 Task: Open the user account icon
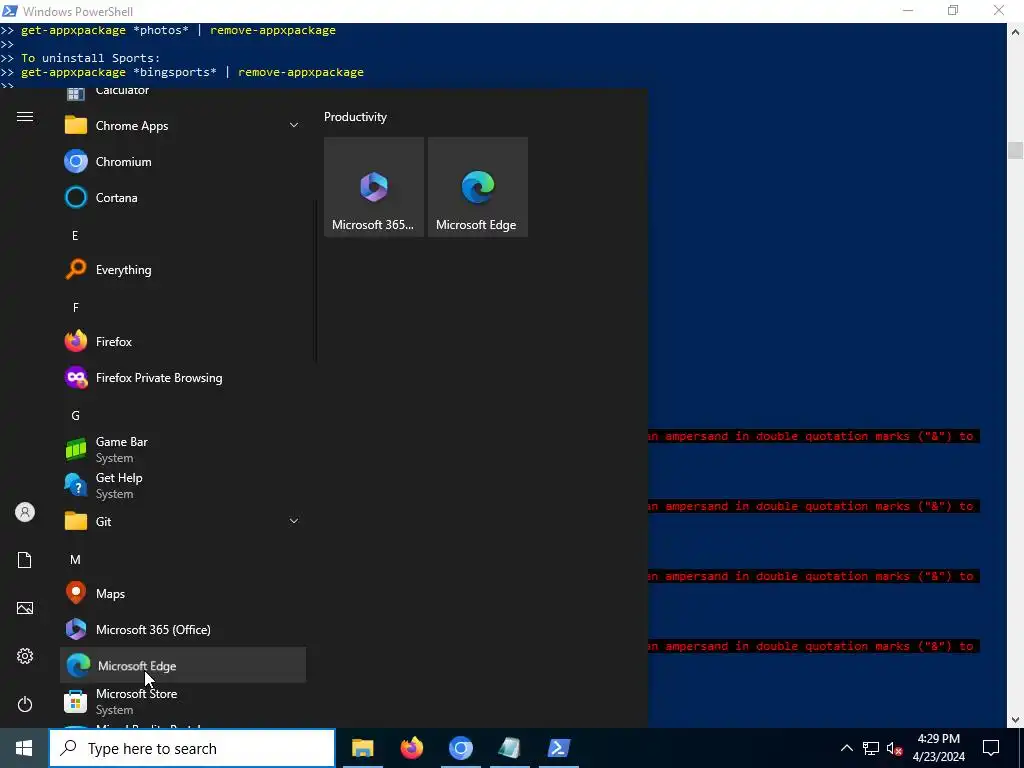(25, 512)
